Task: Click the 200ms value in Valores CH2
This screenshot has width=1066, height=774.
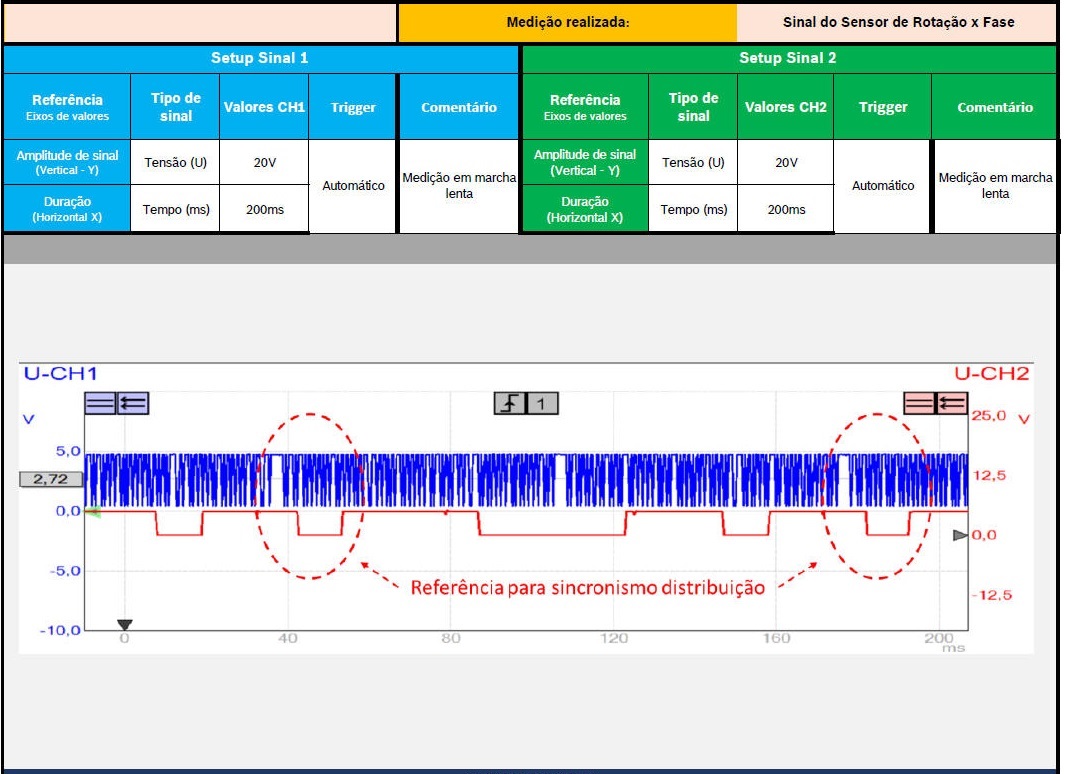Action: (x=786, y=209)
